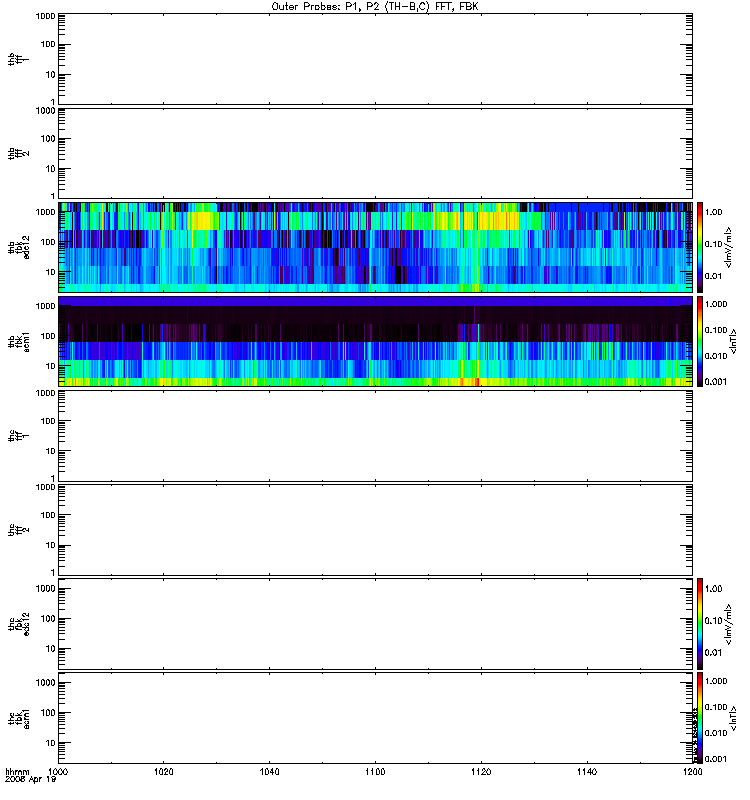The image size is (750, 800).
Task: Click the '1040' time label on the bottom axis
Action: (269, 771)
